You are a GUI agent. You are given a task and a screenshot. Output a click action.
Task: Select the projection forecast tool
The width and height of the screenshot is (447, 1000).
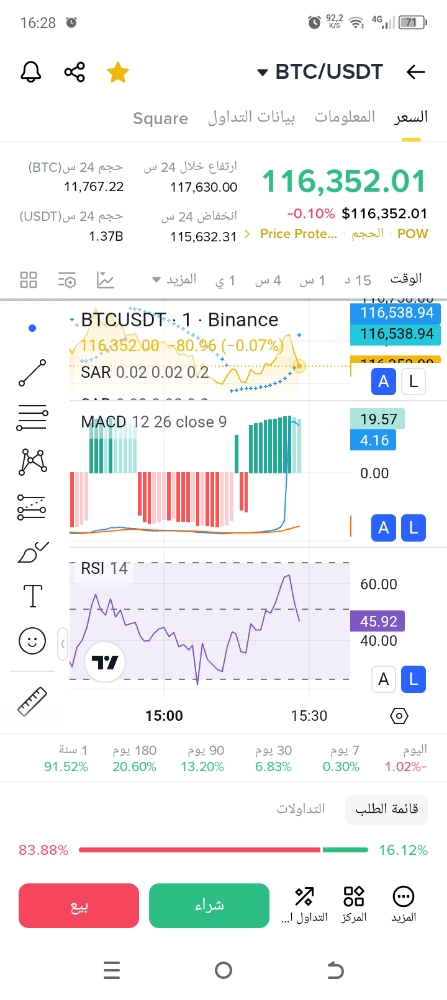click(33, 507)
